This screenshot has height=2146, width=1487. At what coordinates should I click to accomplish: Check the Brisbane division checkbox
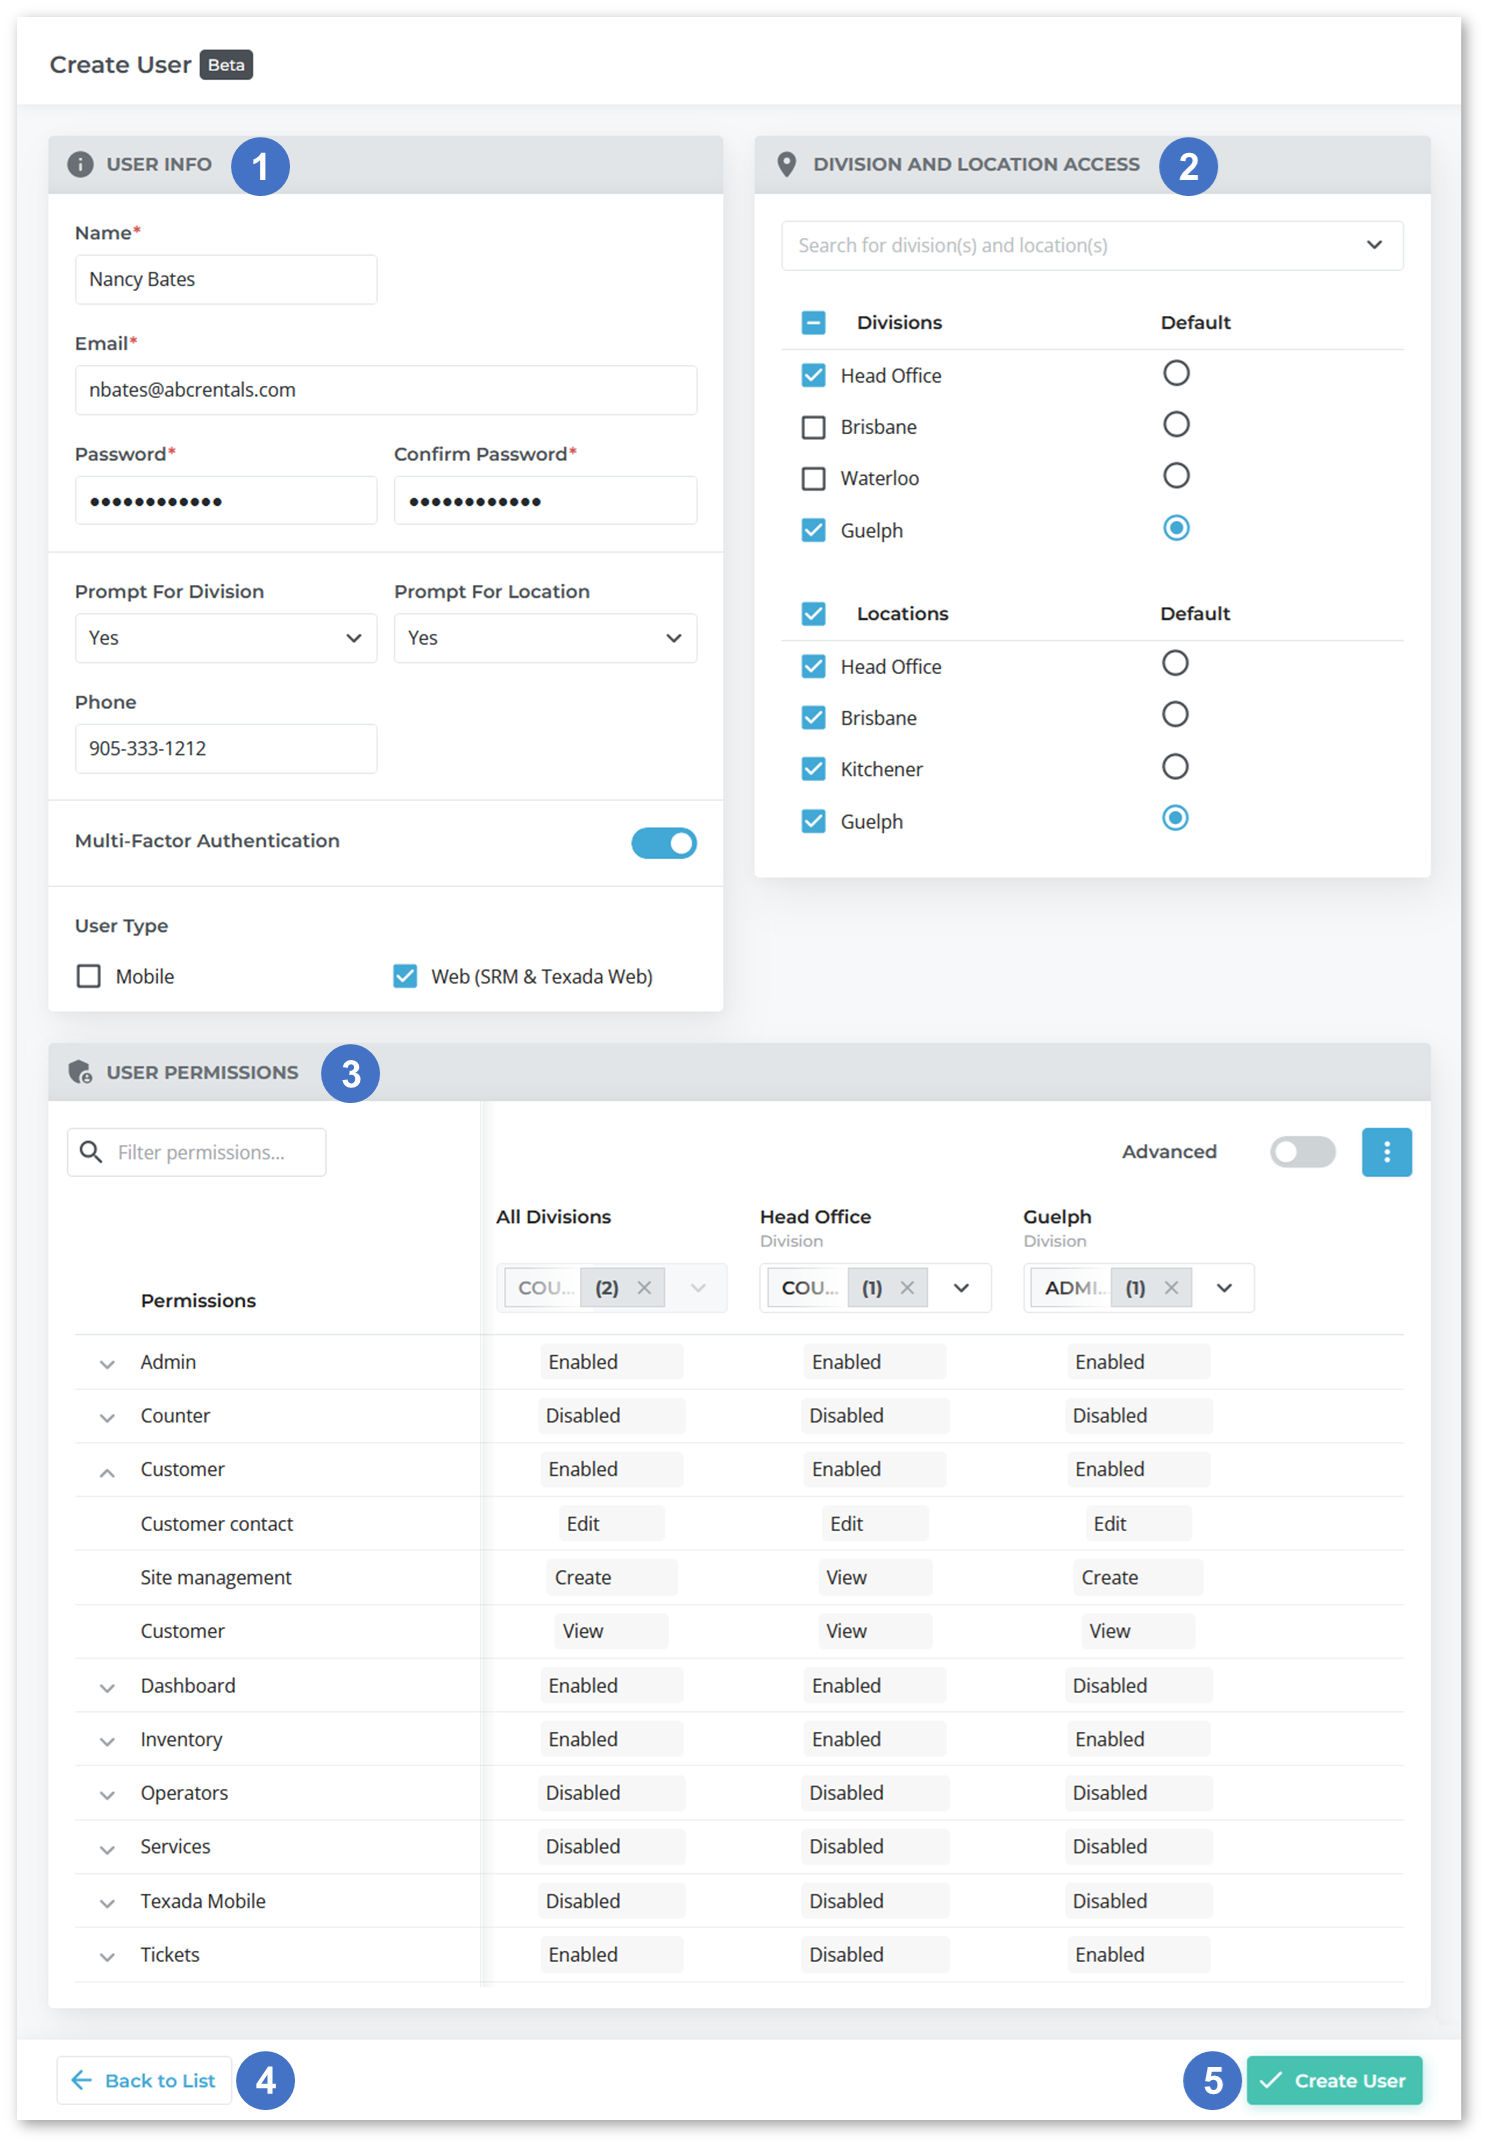(814, 428)
